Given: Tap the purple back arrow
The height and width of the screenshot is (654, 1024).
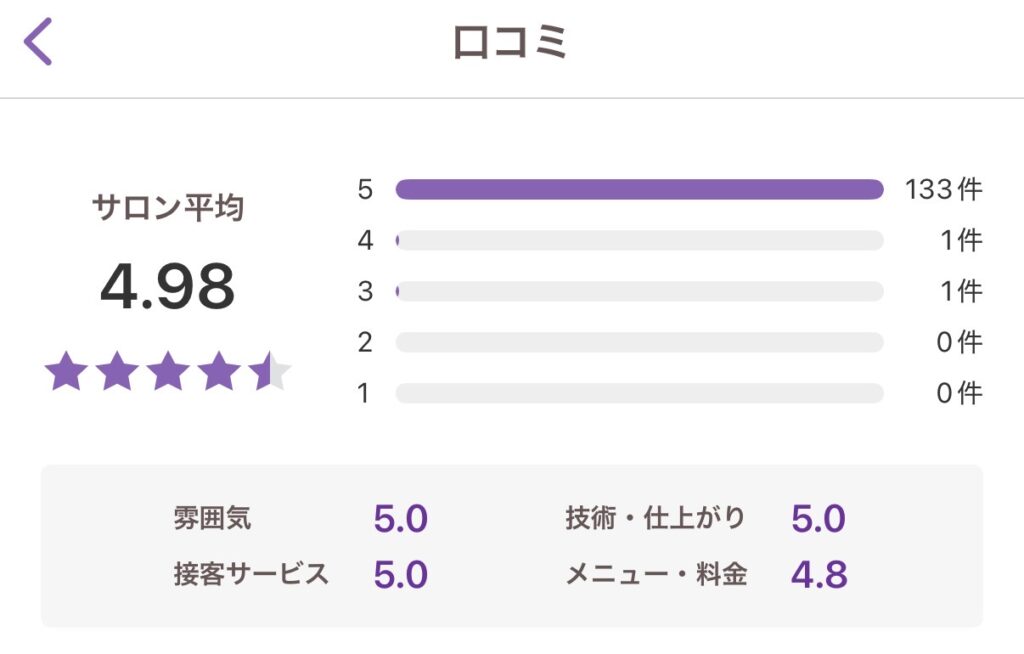Looking at the screenshot, I should tap(38, 43).
